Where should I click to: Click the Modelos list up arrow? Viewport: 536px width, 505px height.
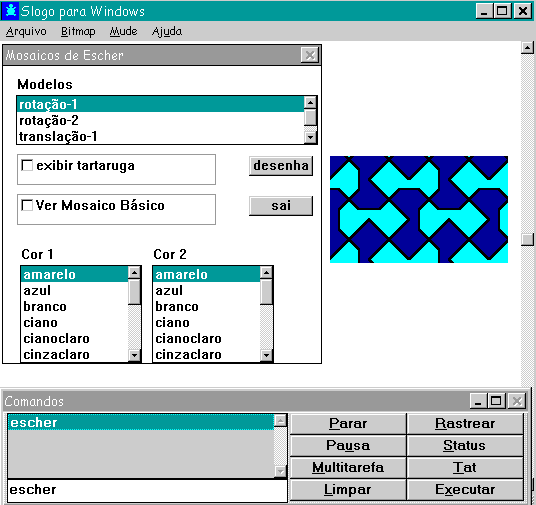coord(310,102)
